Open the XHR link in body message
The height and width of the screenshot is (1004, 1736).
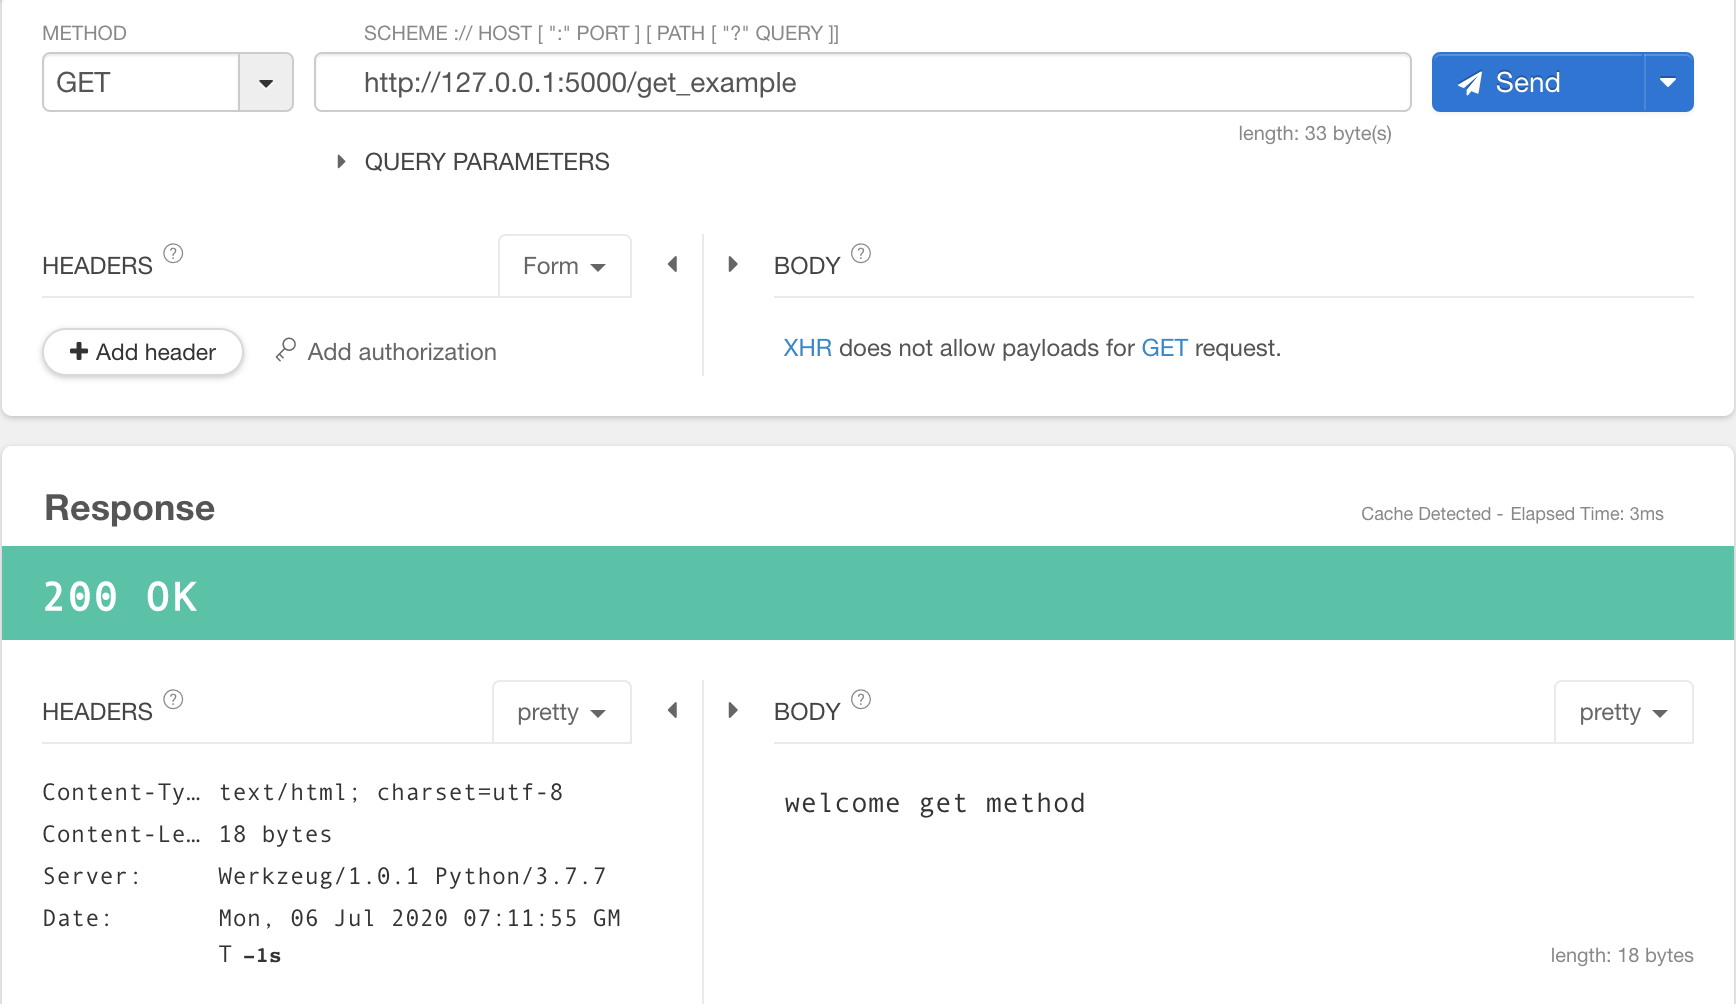coord(807,348)
